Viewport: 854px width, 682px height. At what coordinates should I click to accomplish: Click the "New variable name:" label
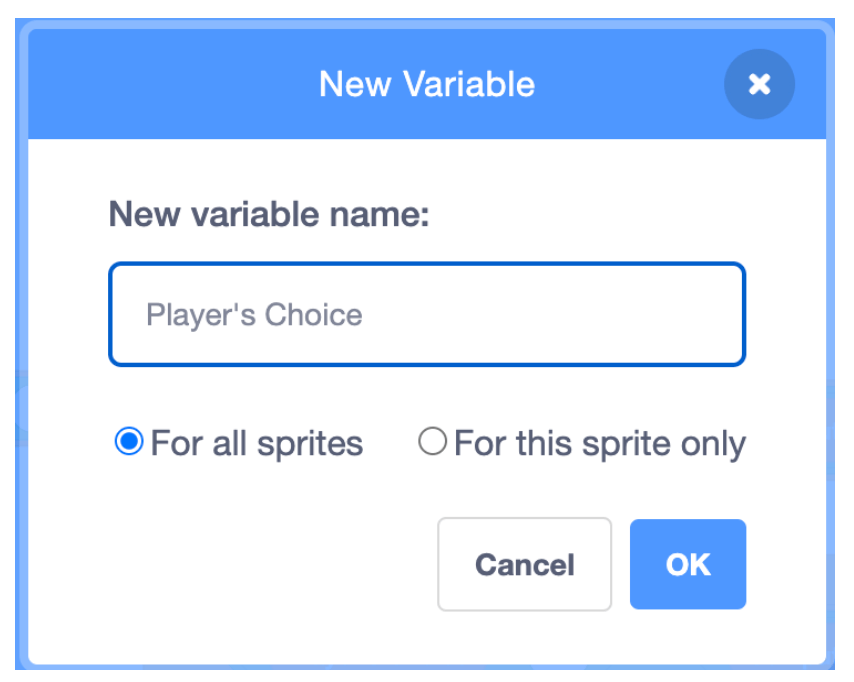(268, 214)
